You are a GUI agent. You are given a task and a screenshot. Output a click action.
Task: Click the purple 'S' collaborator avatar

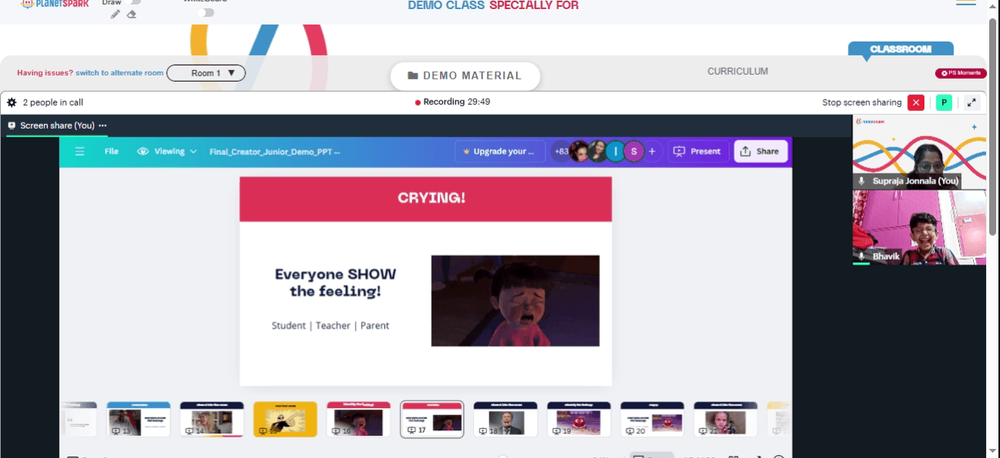pyautogui.click(x=634, y=151)
